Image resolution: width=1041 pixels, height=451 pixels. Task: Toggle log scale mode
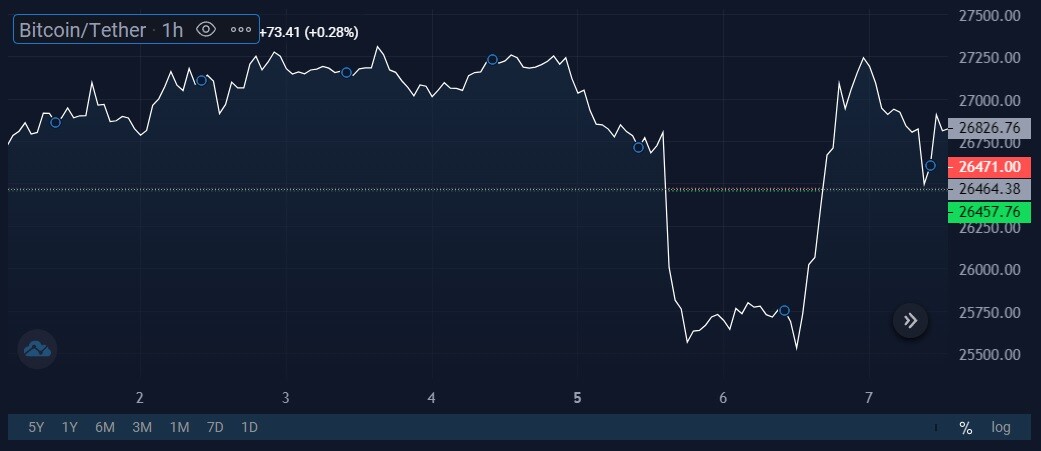pos(1001,427)
